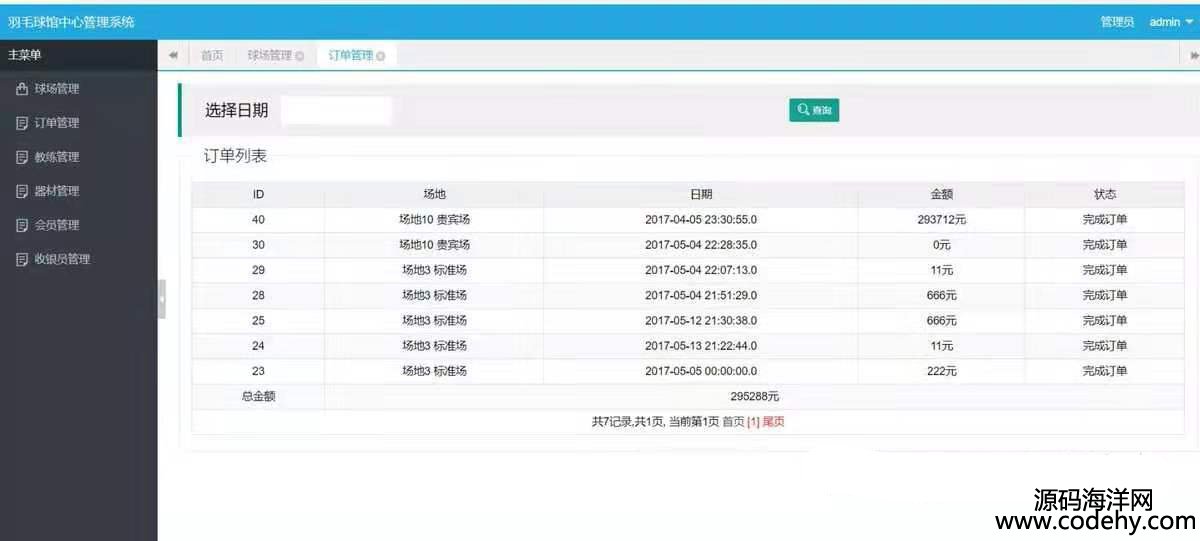The height and width of the screenshot is (541, 1200).
Task: Click the 器材管理 sidebar icon
Action: pyautogui.click(x=22, y=191)
